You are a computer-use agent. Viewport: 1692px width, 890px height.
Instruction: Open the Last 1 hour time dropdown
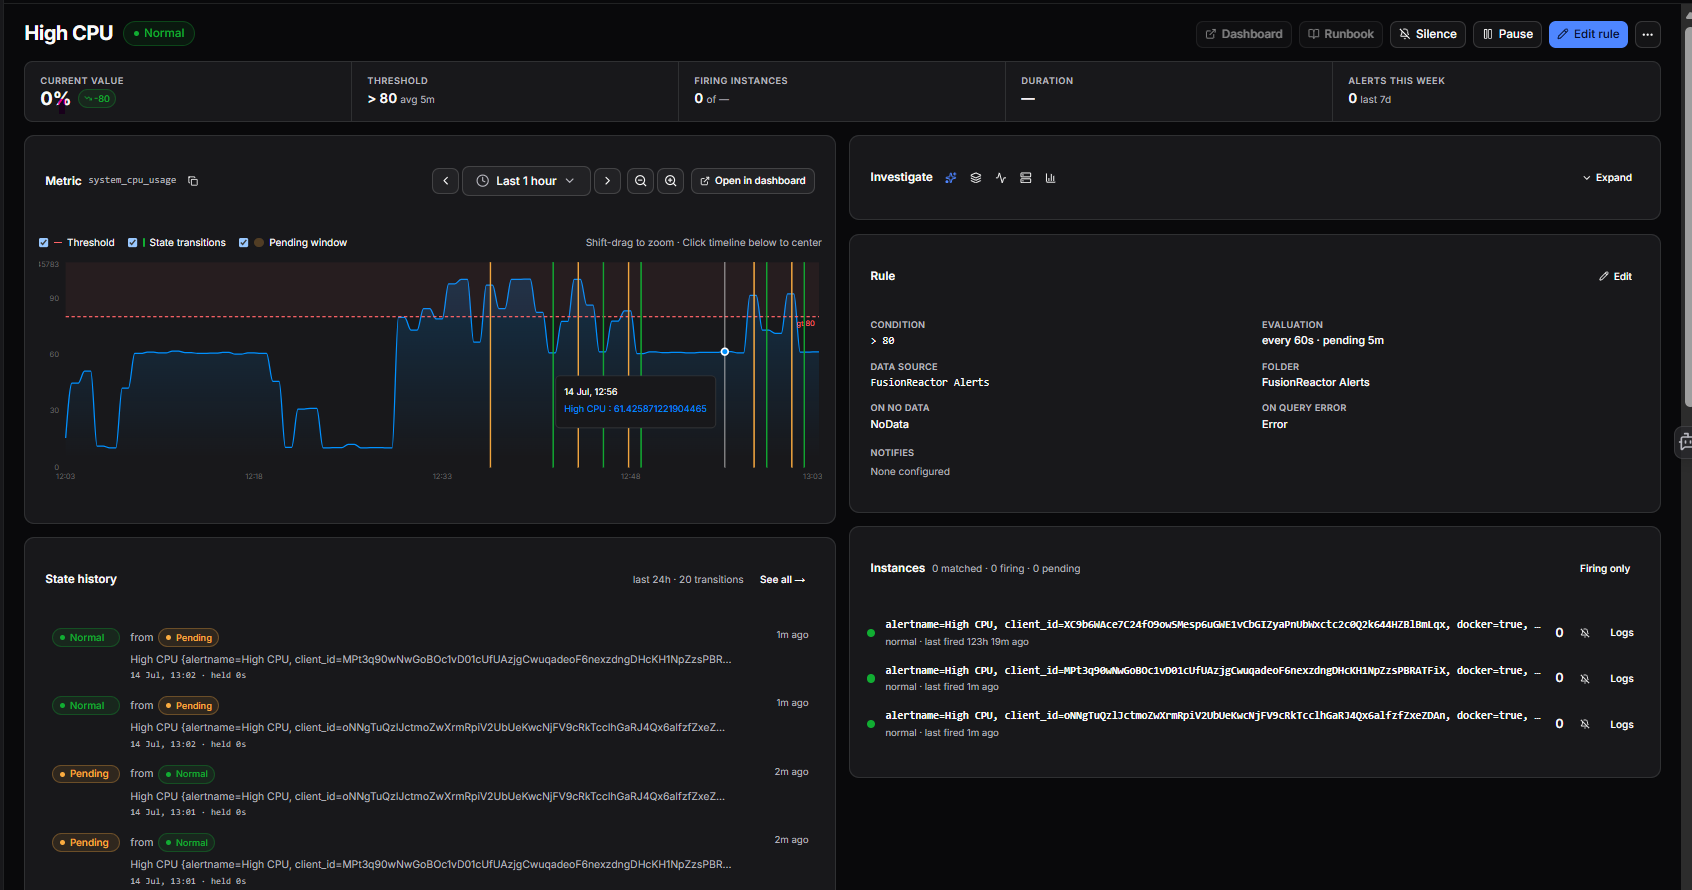pyautogui.click(x=526, y=181)
